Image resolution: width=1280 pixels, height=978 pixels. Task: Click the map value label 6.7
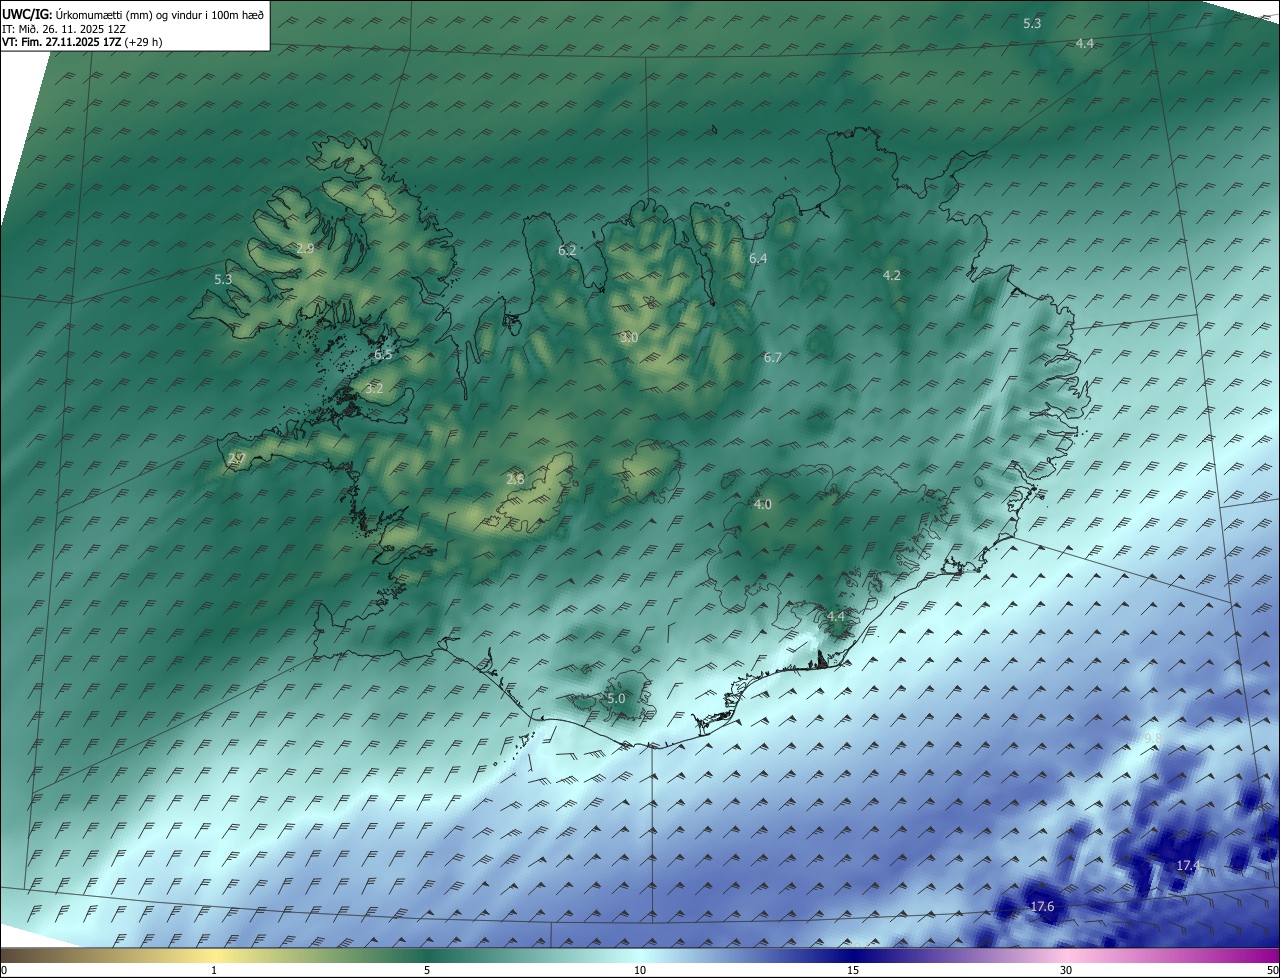coord(772,357)
